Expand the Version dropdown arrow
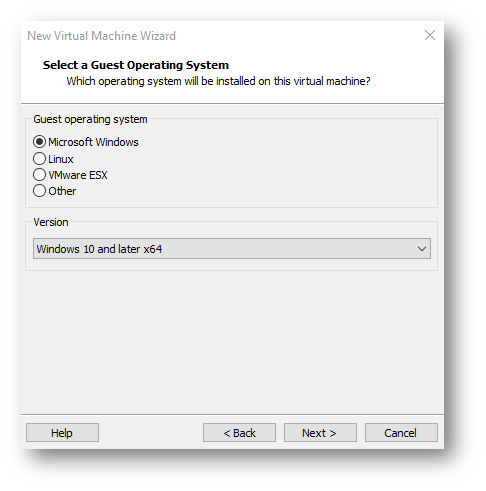The height and width of the screenshot is (491, 486). click(x=422, y=249)
